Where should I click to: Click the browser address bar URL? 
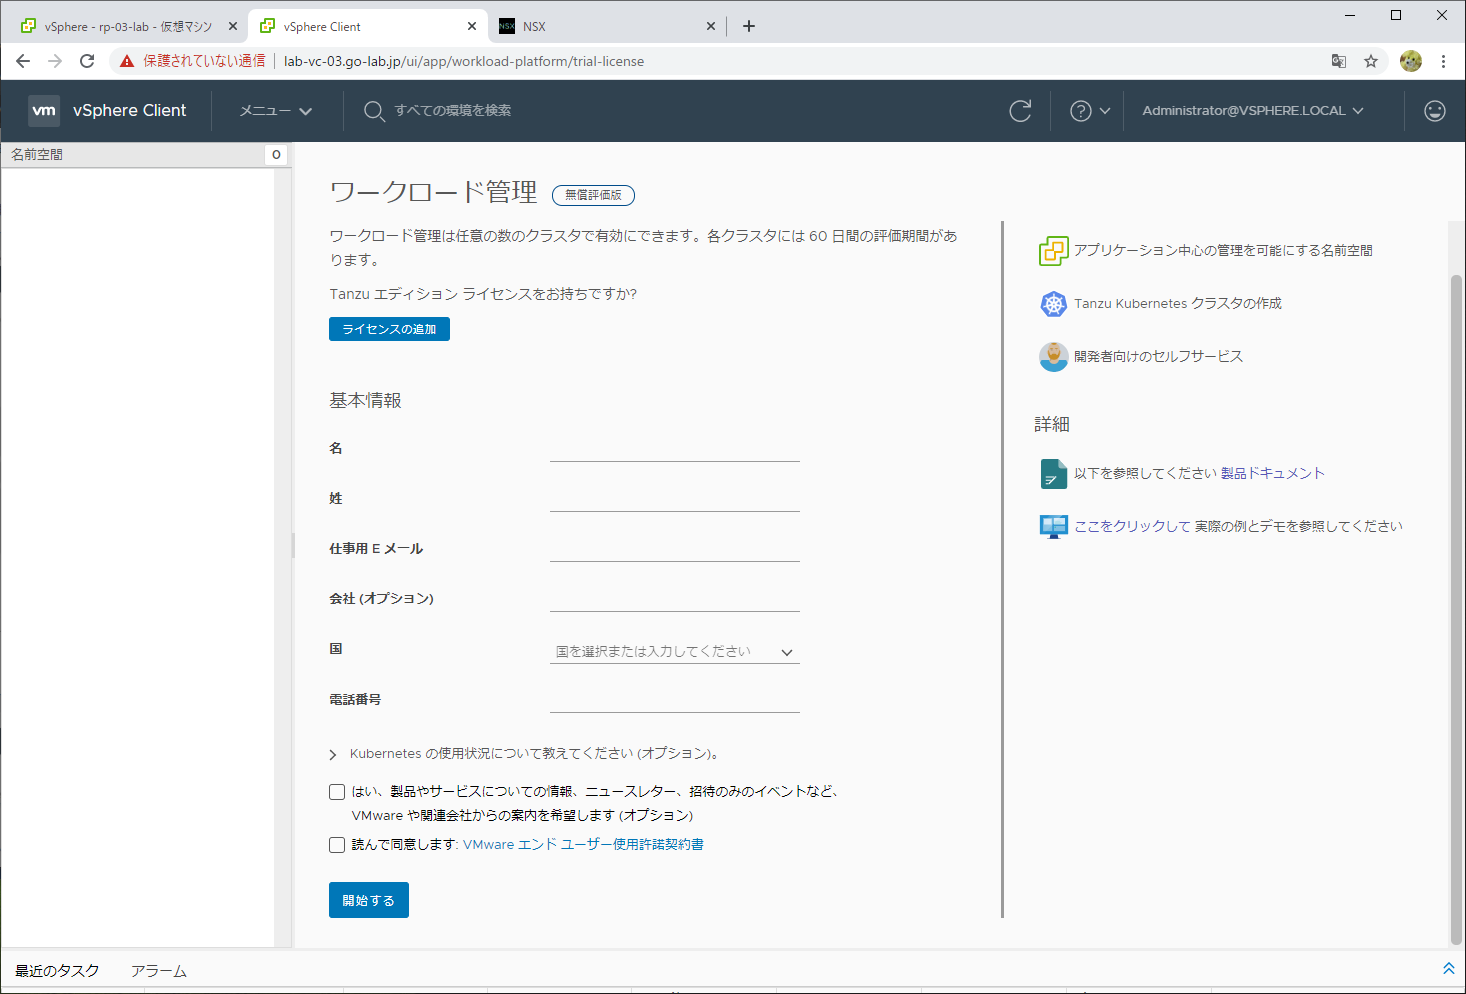tap(464, 61)
